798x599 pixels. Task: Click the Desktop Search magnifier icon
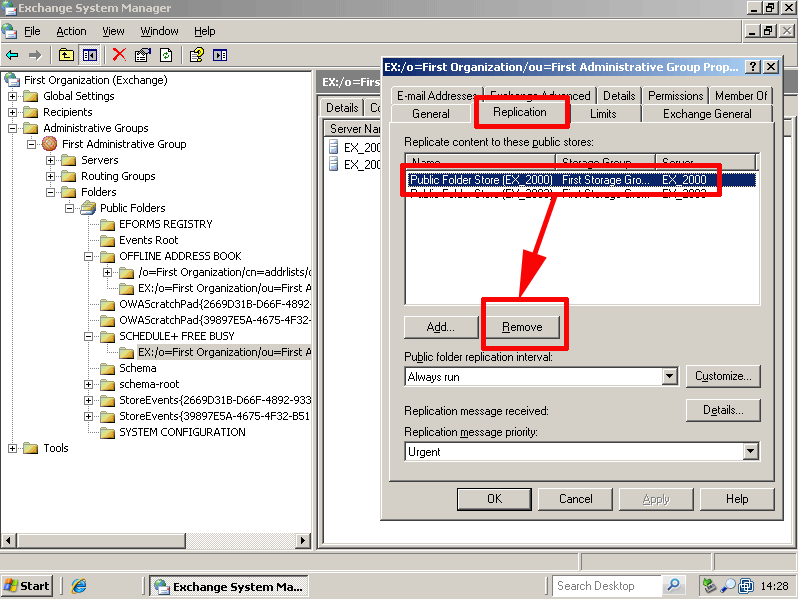click(x=673, y=585)
